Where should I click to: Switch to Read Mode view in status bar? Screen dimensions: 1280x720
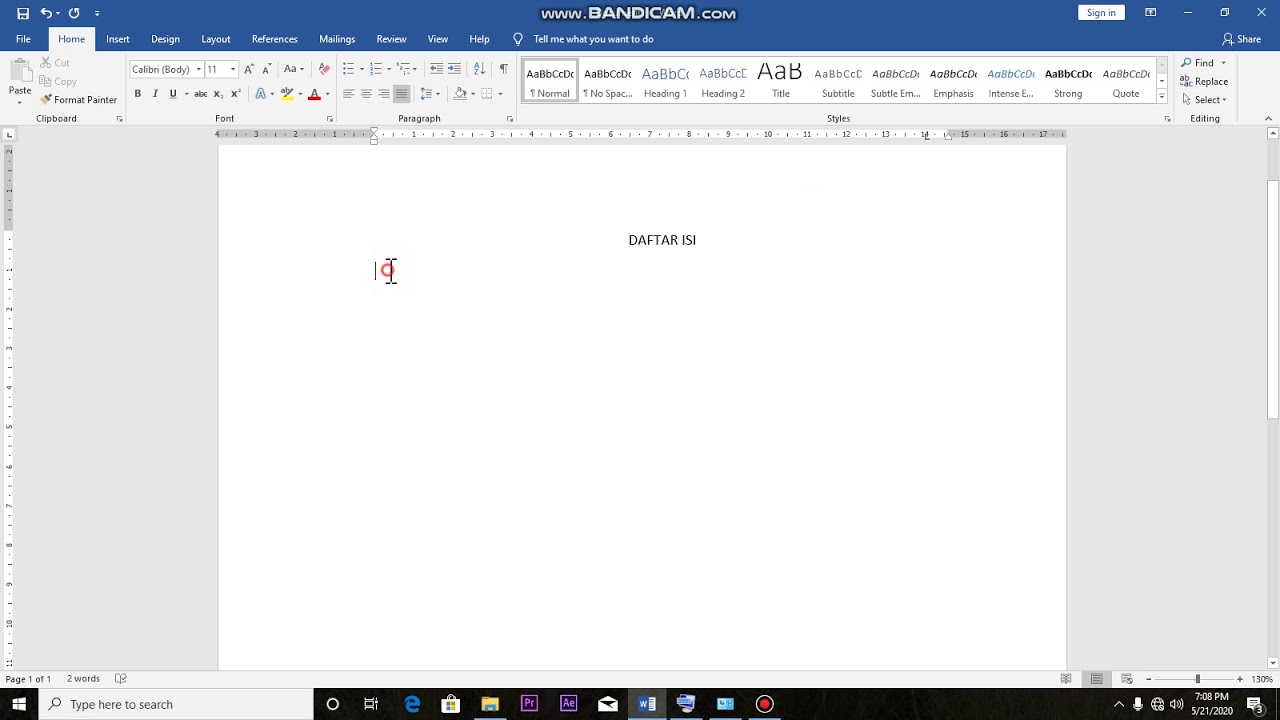click(1066, 679)
